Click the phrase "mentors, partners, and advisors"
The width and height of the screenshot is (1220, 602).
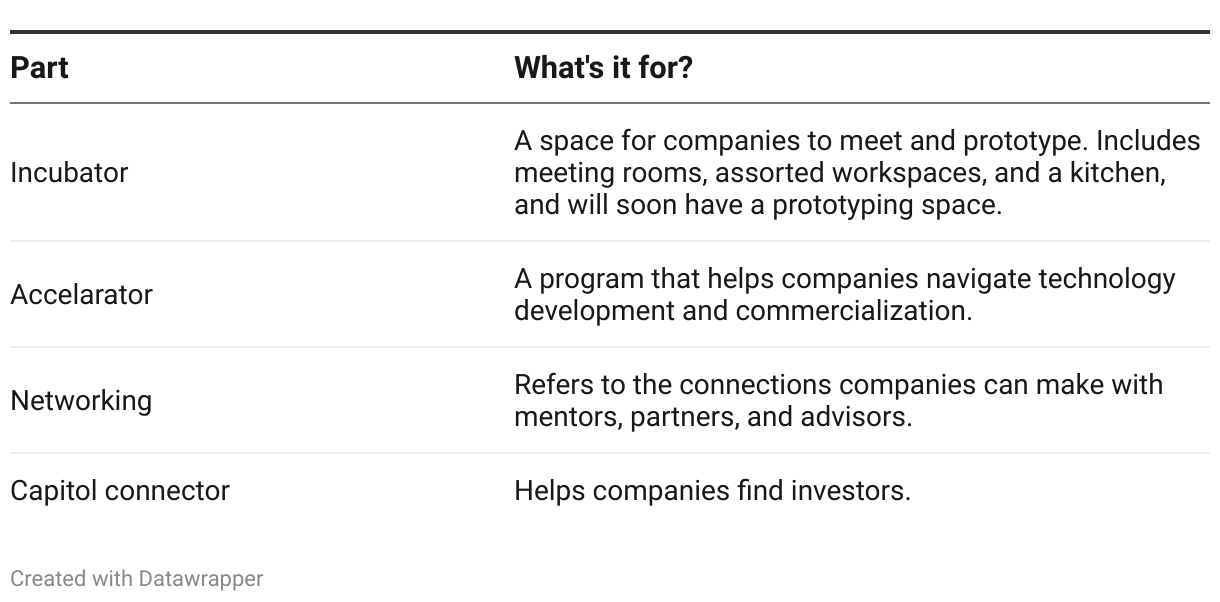point(712,416)
